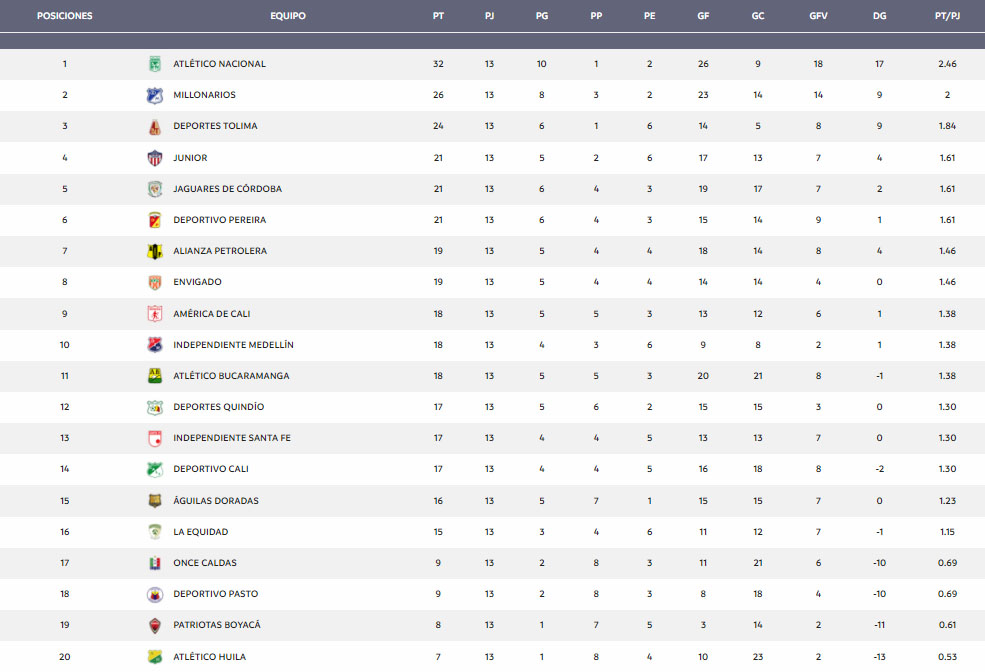Click the Millonarios team crest
Image resolution: width=985 pixels, height=672 pixels.
click(x=155, y=95)
